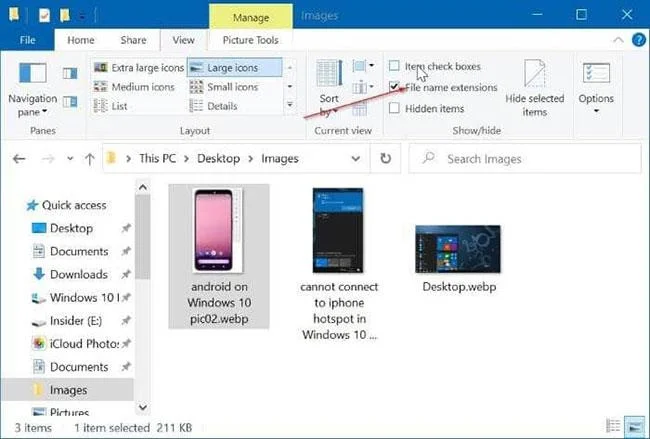Click Size all columns to fit icon
Image resolution: width=650 pixels, height=439 pixels.
(x=359, y=109)
